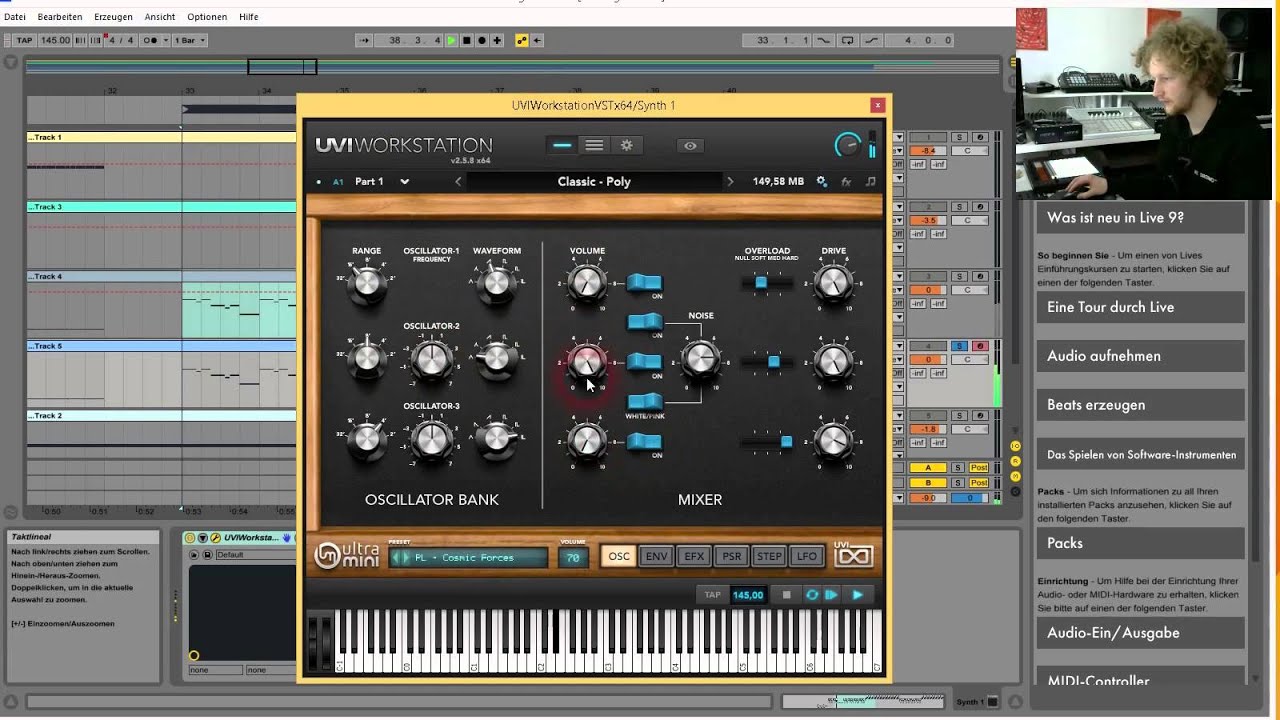Toggle the Live loop switch in toolbar

click(x=847, y=40)
